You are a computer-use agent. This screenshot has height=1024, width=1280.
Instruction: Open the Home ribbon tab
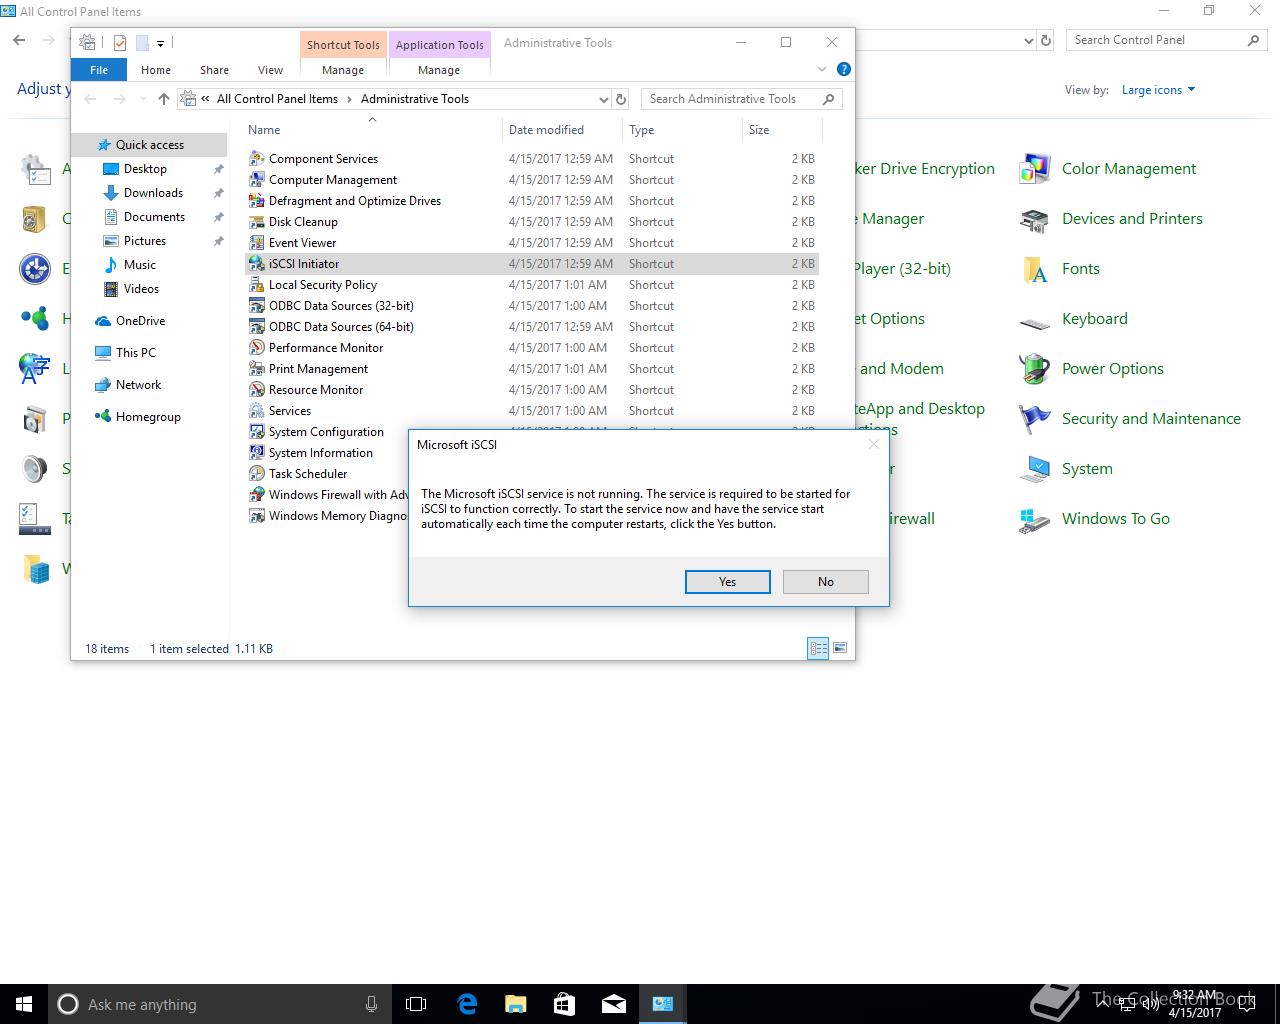[x=155, y=70]
